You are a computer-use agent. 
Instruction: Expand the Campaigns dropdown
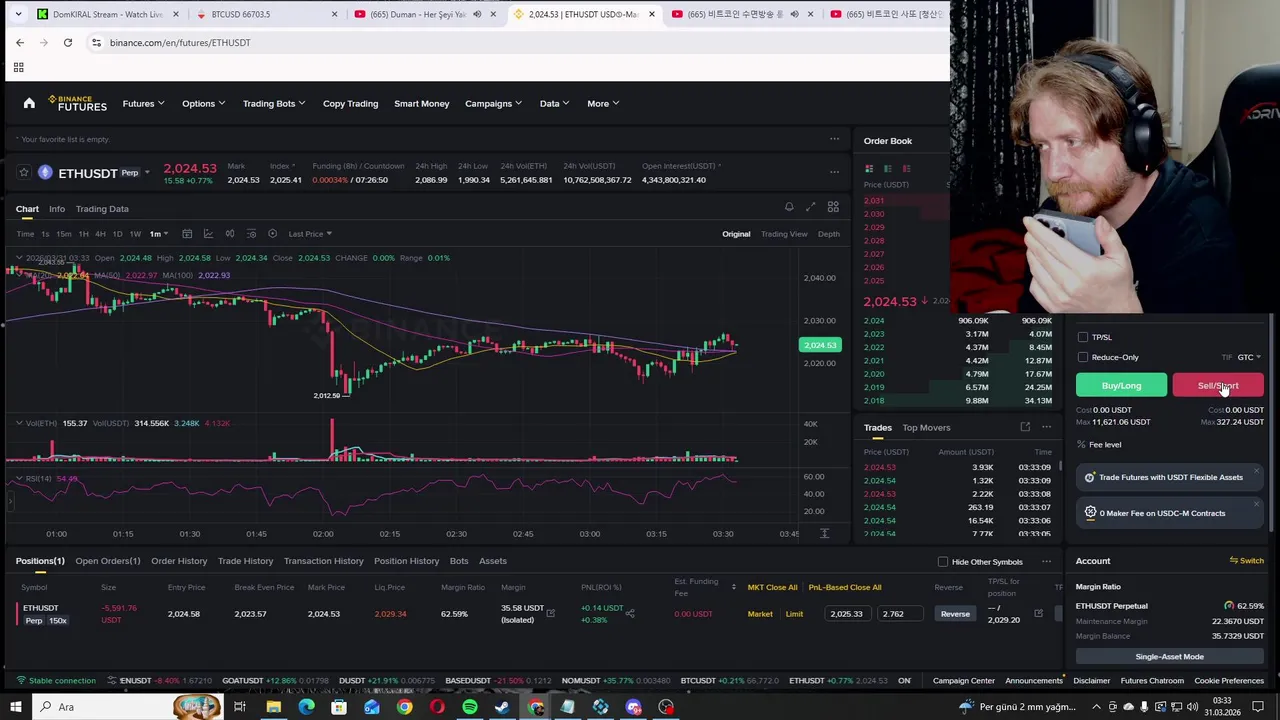493,103
